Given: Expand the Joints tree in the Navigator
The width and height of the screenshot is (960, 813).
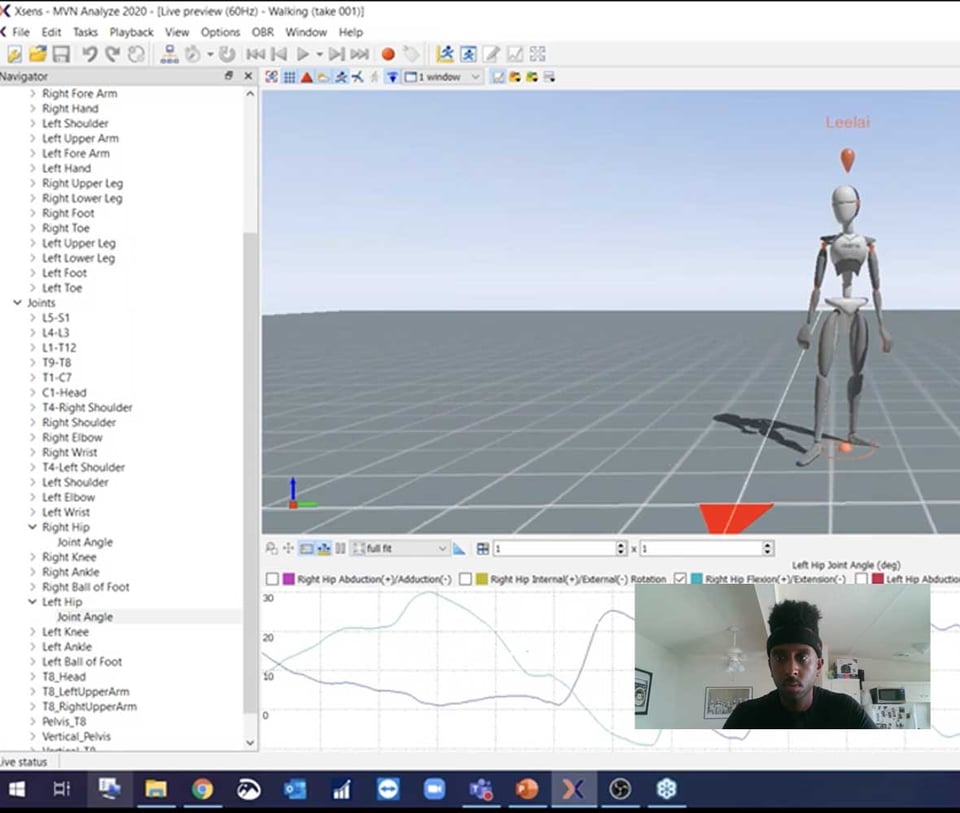Looking at the screenshot, I should click(16, 302).
